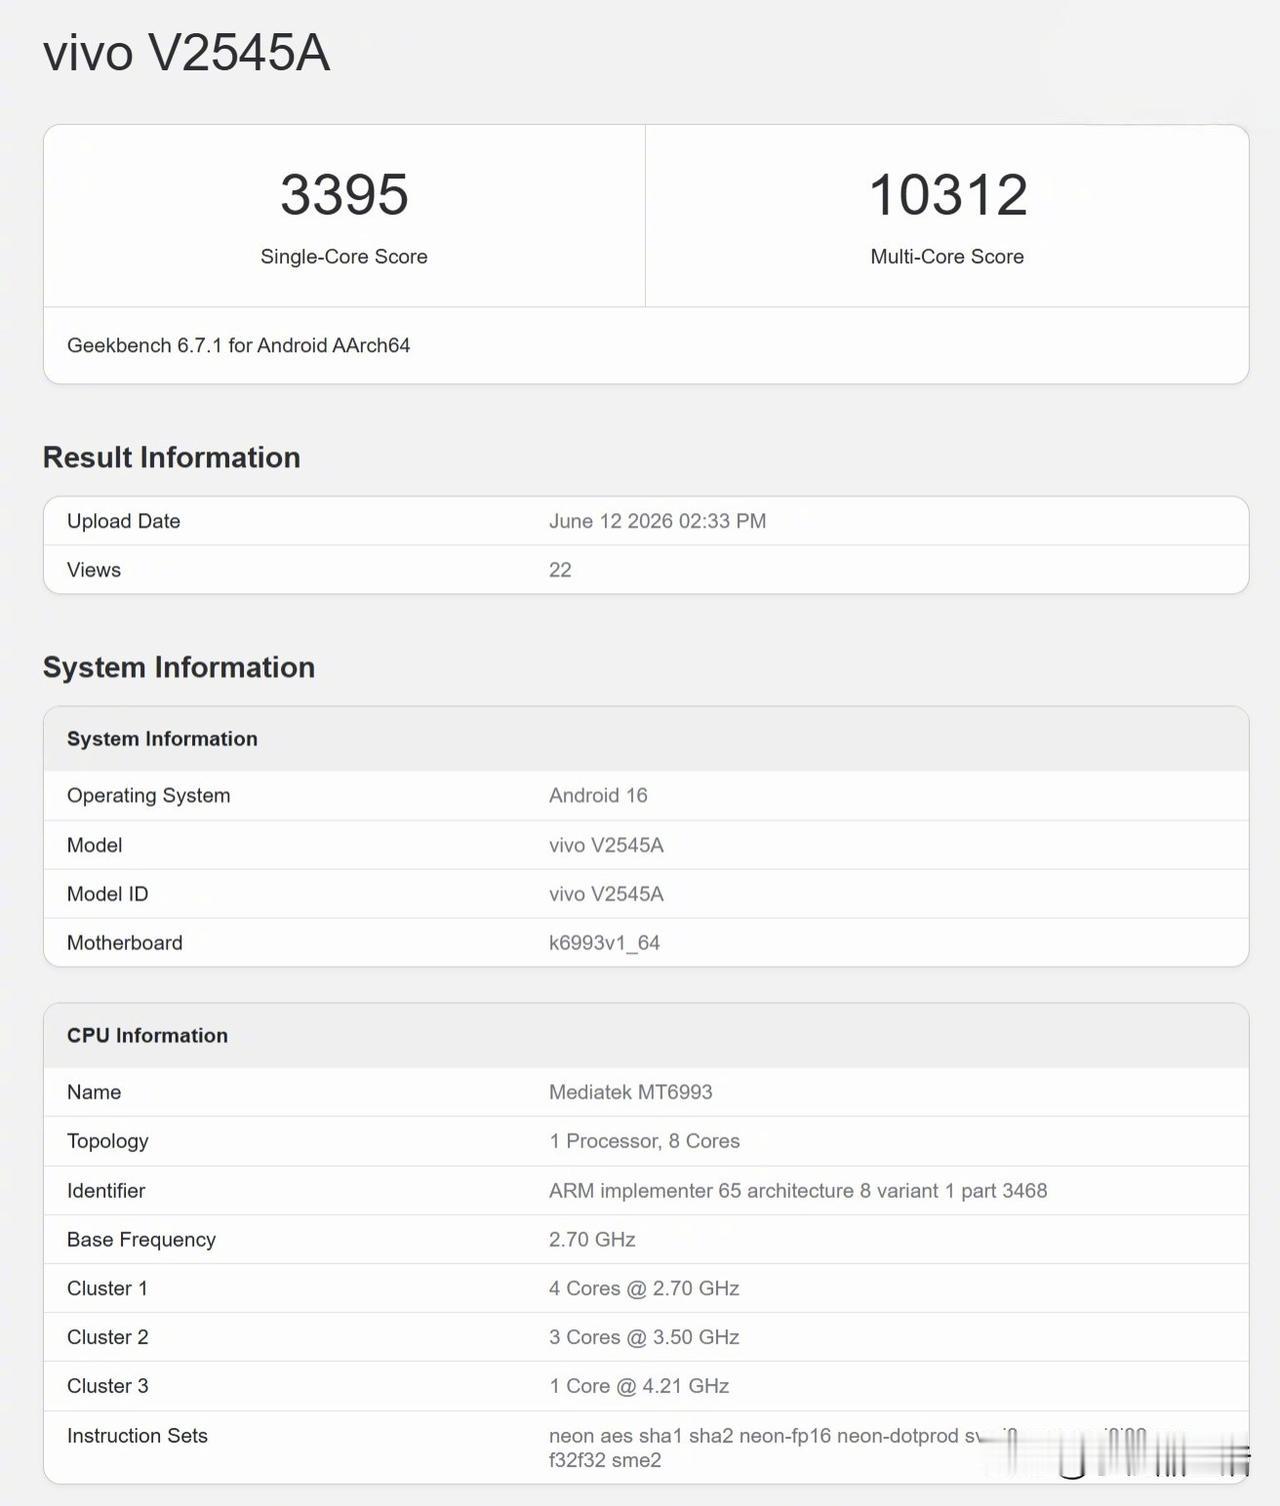Click the 'Model ID' row label
Viewport: 1280px width, 1506px height.
(107, 894)
